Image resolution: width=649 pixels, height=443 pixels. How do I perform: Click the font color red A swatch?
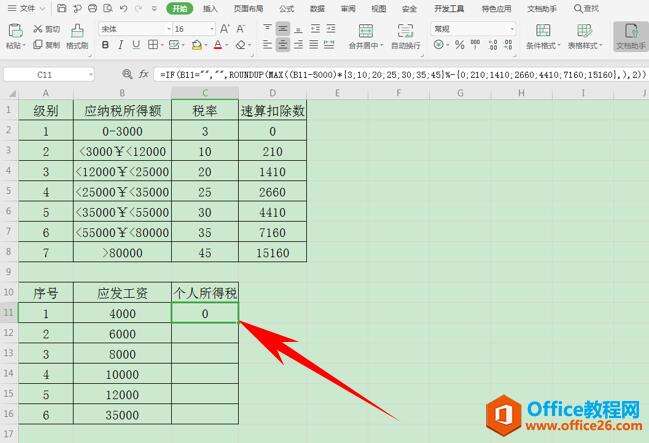(218, 45)
